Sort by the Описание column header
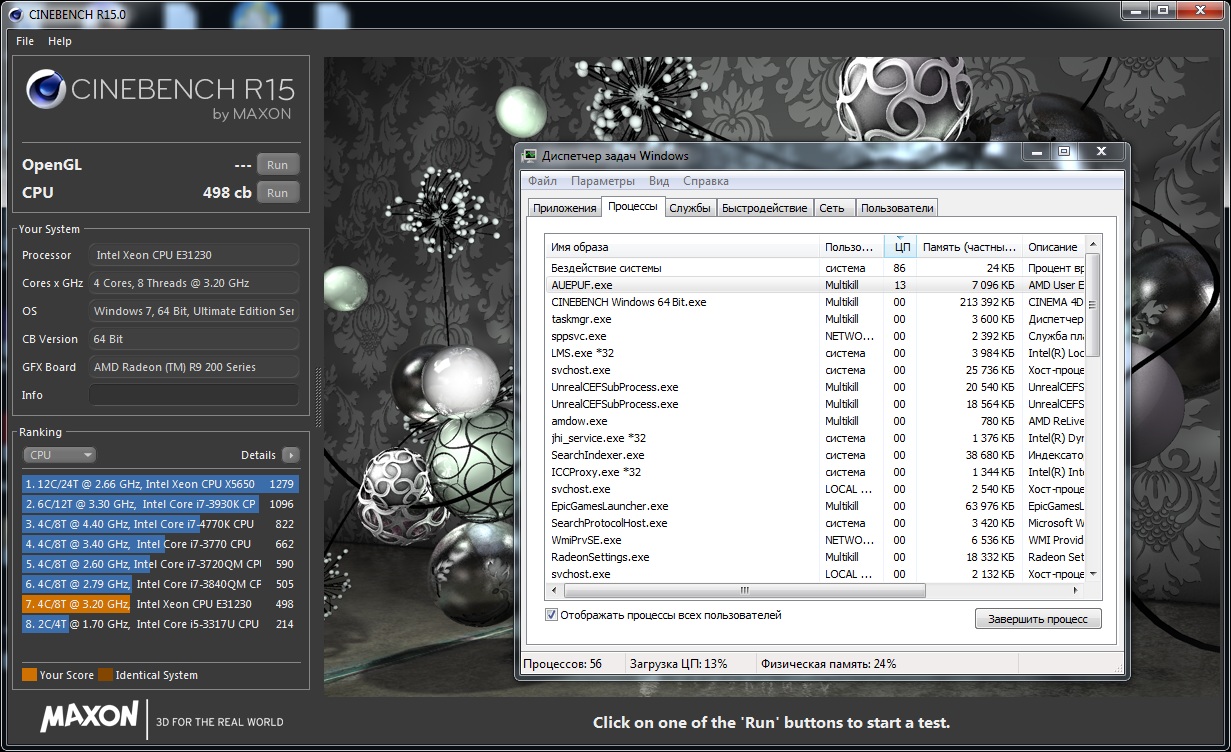The width and height of the screenshot is (1231, 752). click(x=1054, y=247)
